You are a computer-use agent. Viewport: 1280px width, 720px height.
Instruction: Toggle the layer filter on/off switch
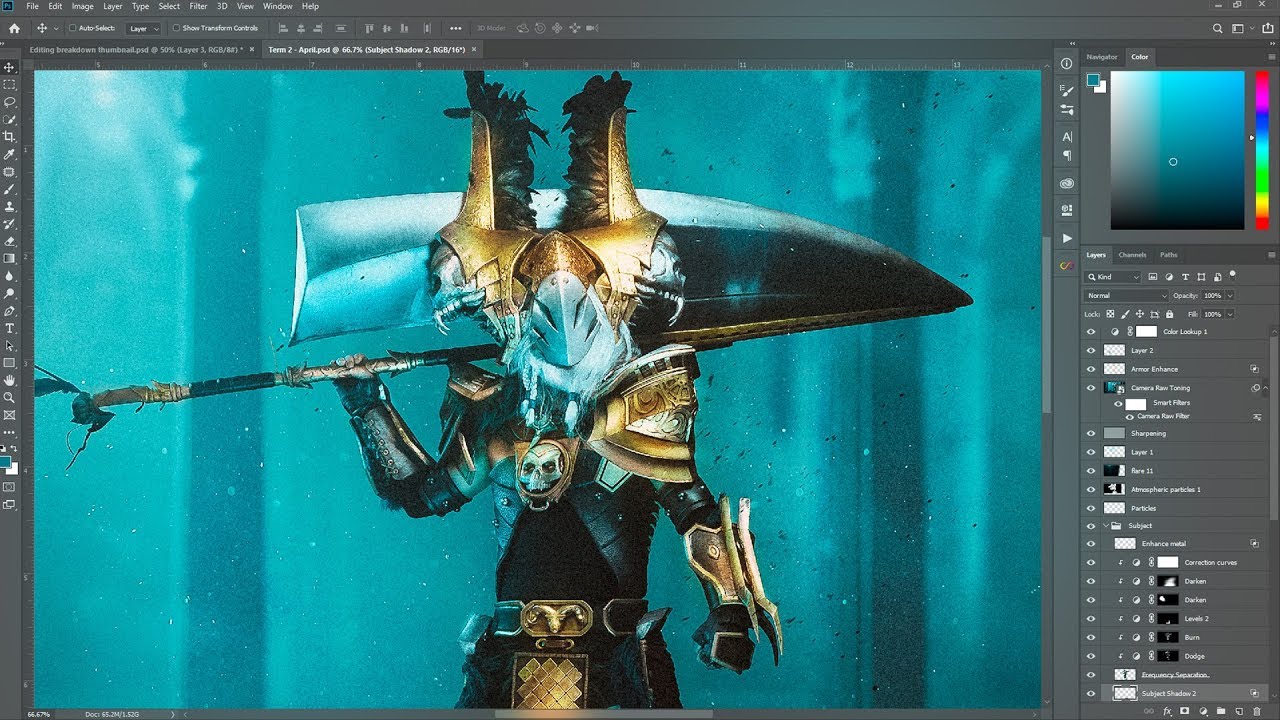pyautogui.click(x=1233, y=275)
